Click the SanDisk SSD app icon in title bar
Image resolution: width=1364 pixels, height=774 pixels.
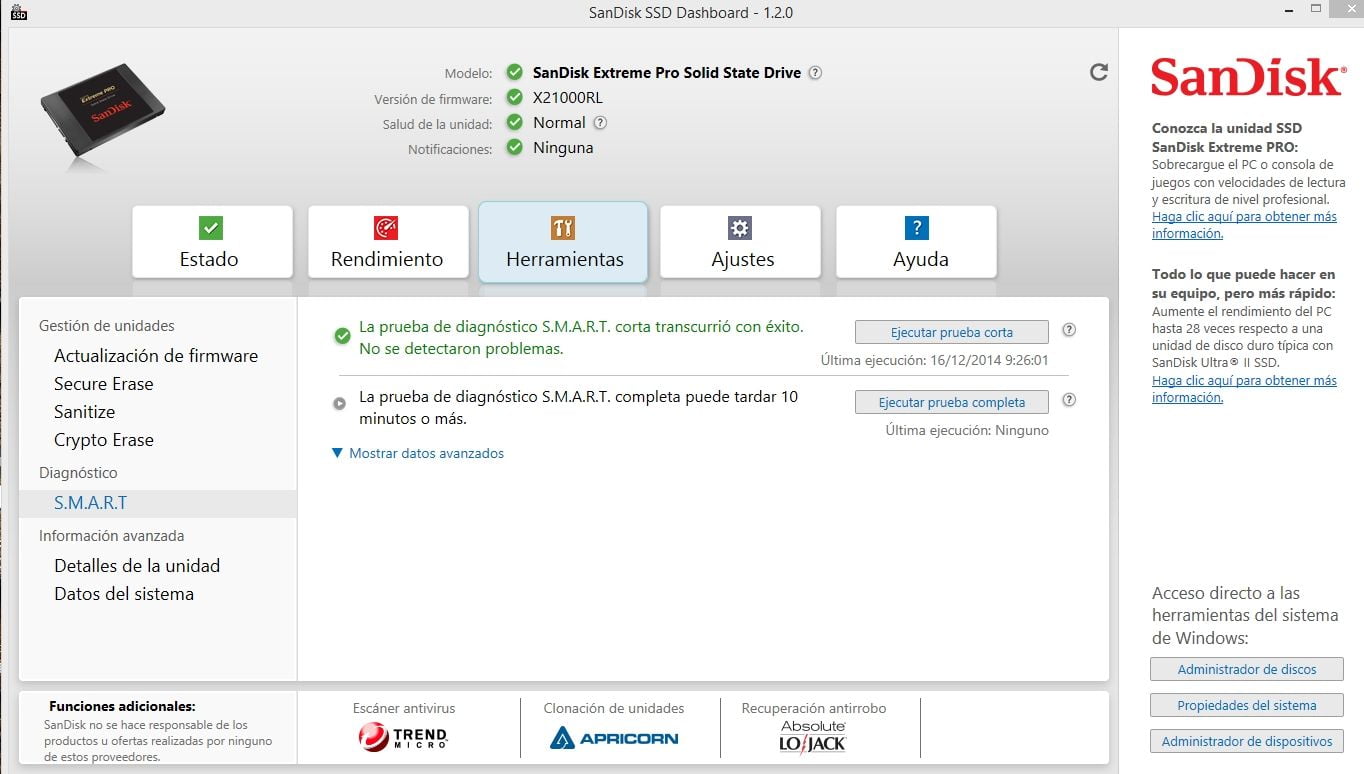tap(18, 13)
